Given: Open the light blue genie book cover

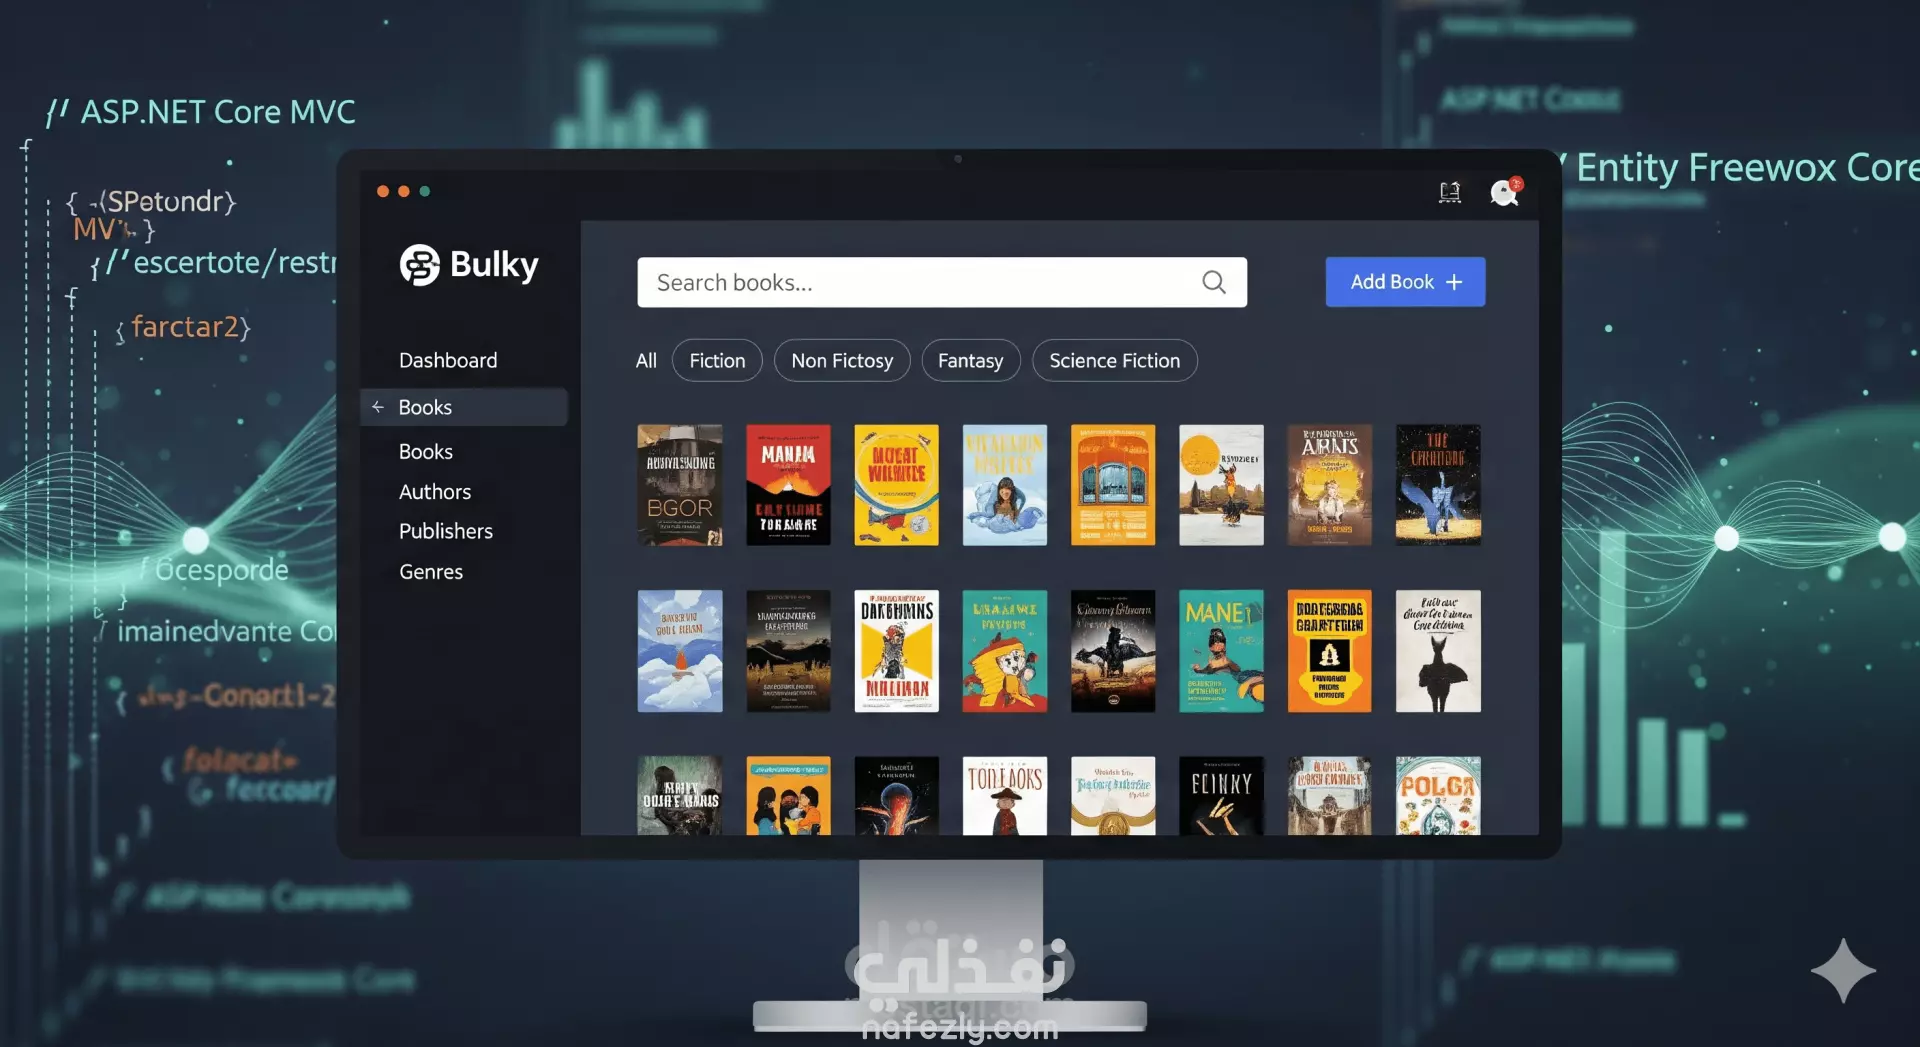Looking at the screenshot, I should [x=1005, y=485].
